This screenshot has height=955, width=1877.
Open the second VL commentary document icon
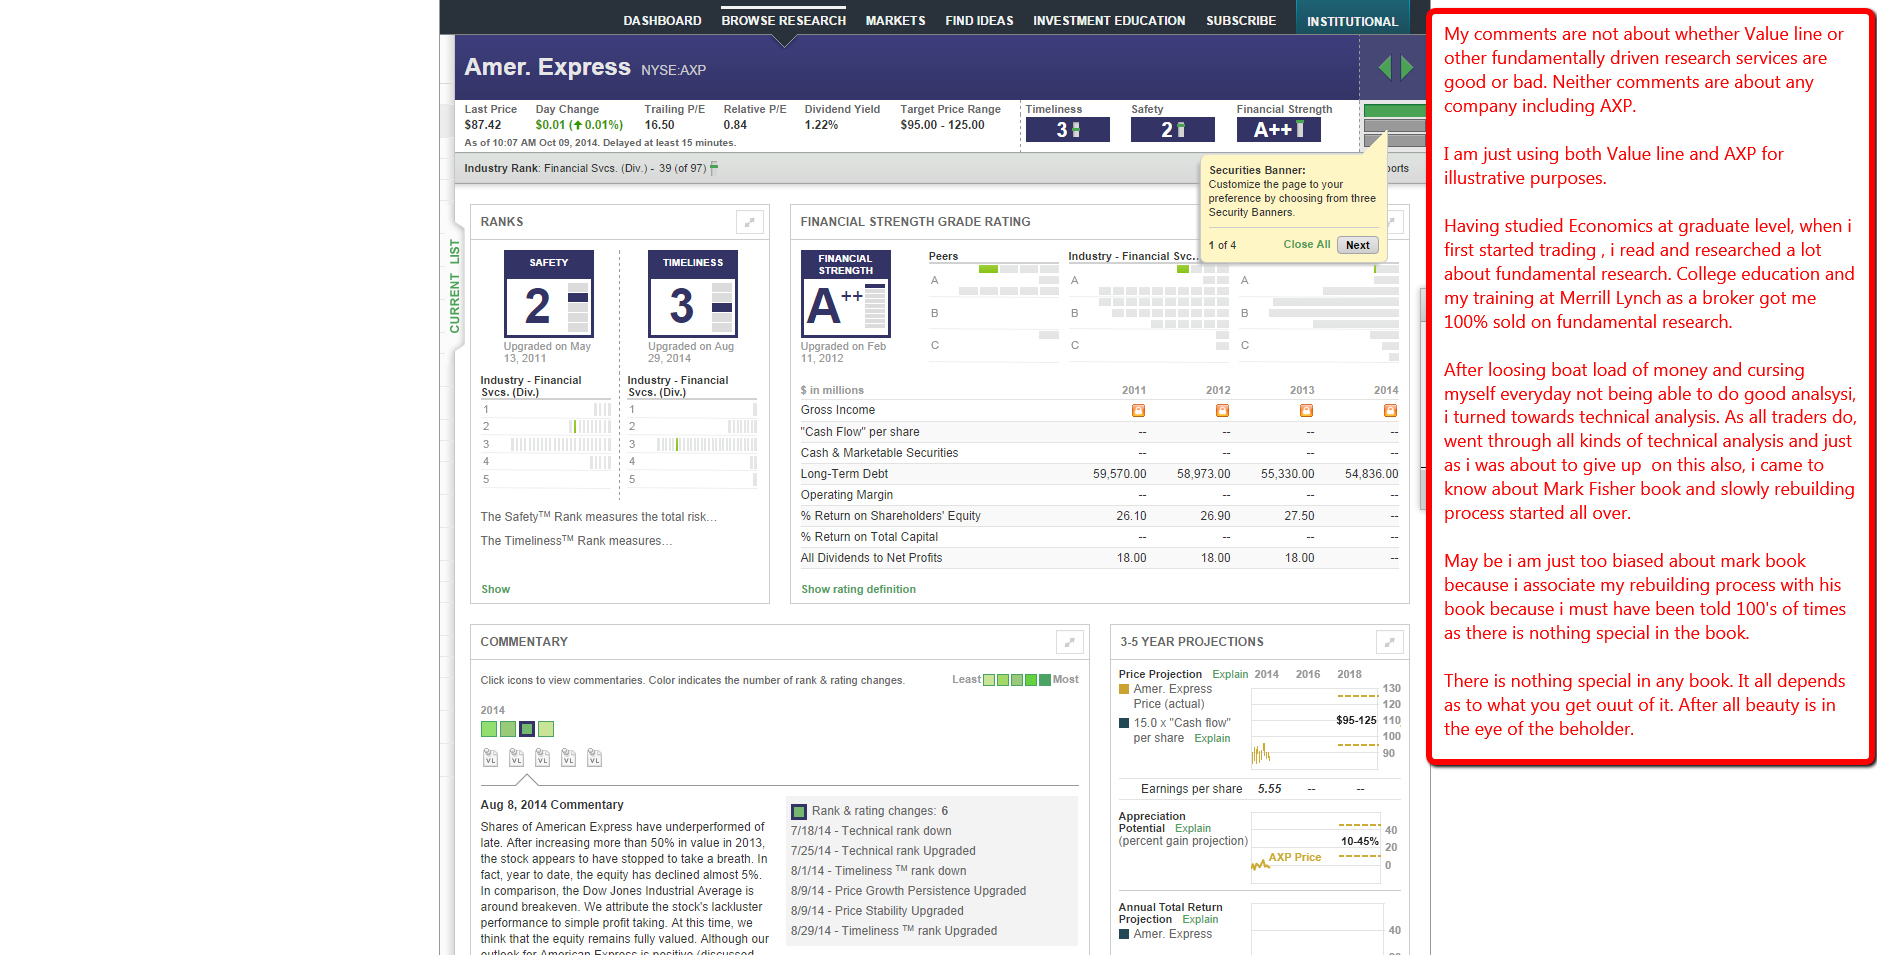(x=516, y=758)
